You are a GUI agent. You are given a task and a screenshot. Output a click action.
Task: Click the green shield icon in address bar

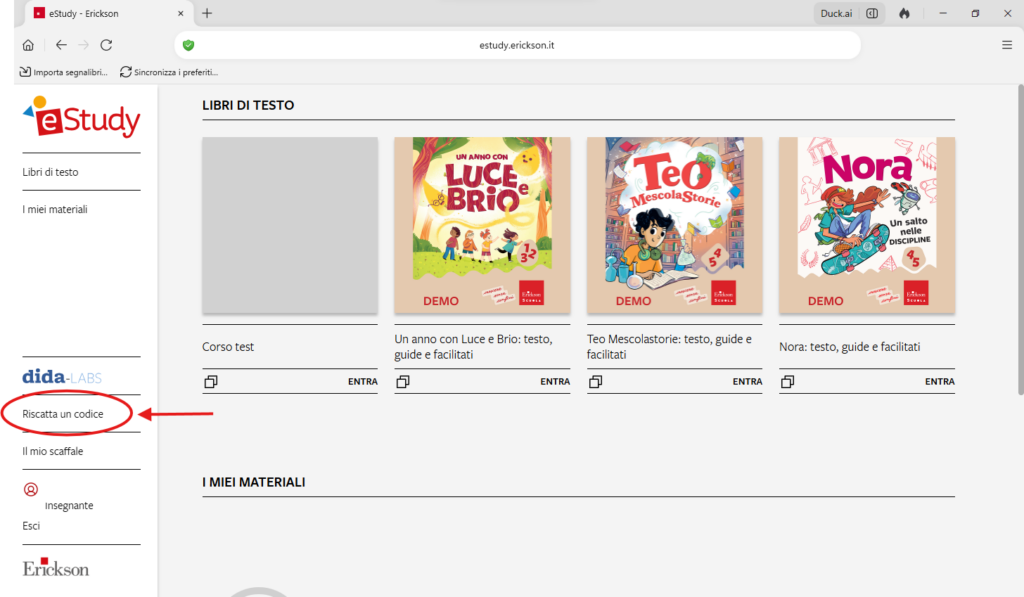(x=189, y=45)
